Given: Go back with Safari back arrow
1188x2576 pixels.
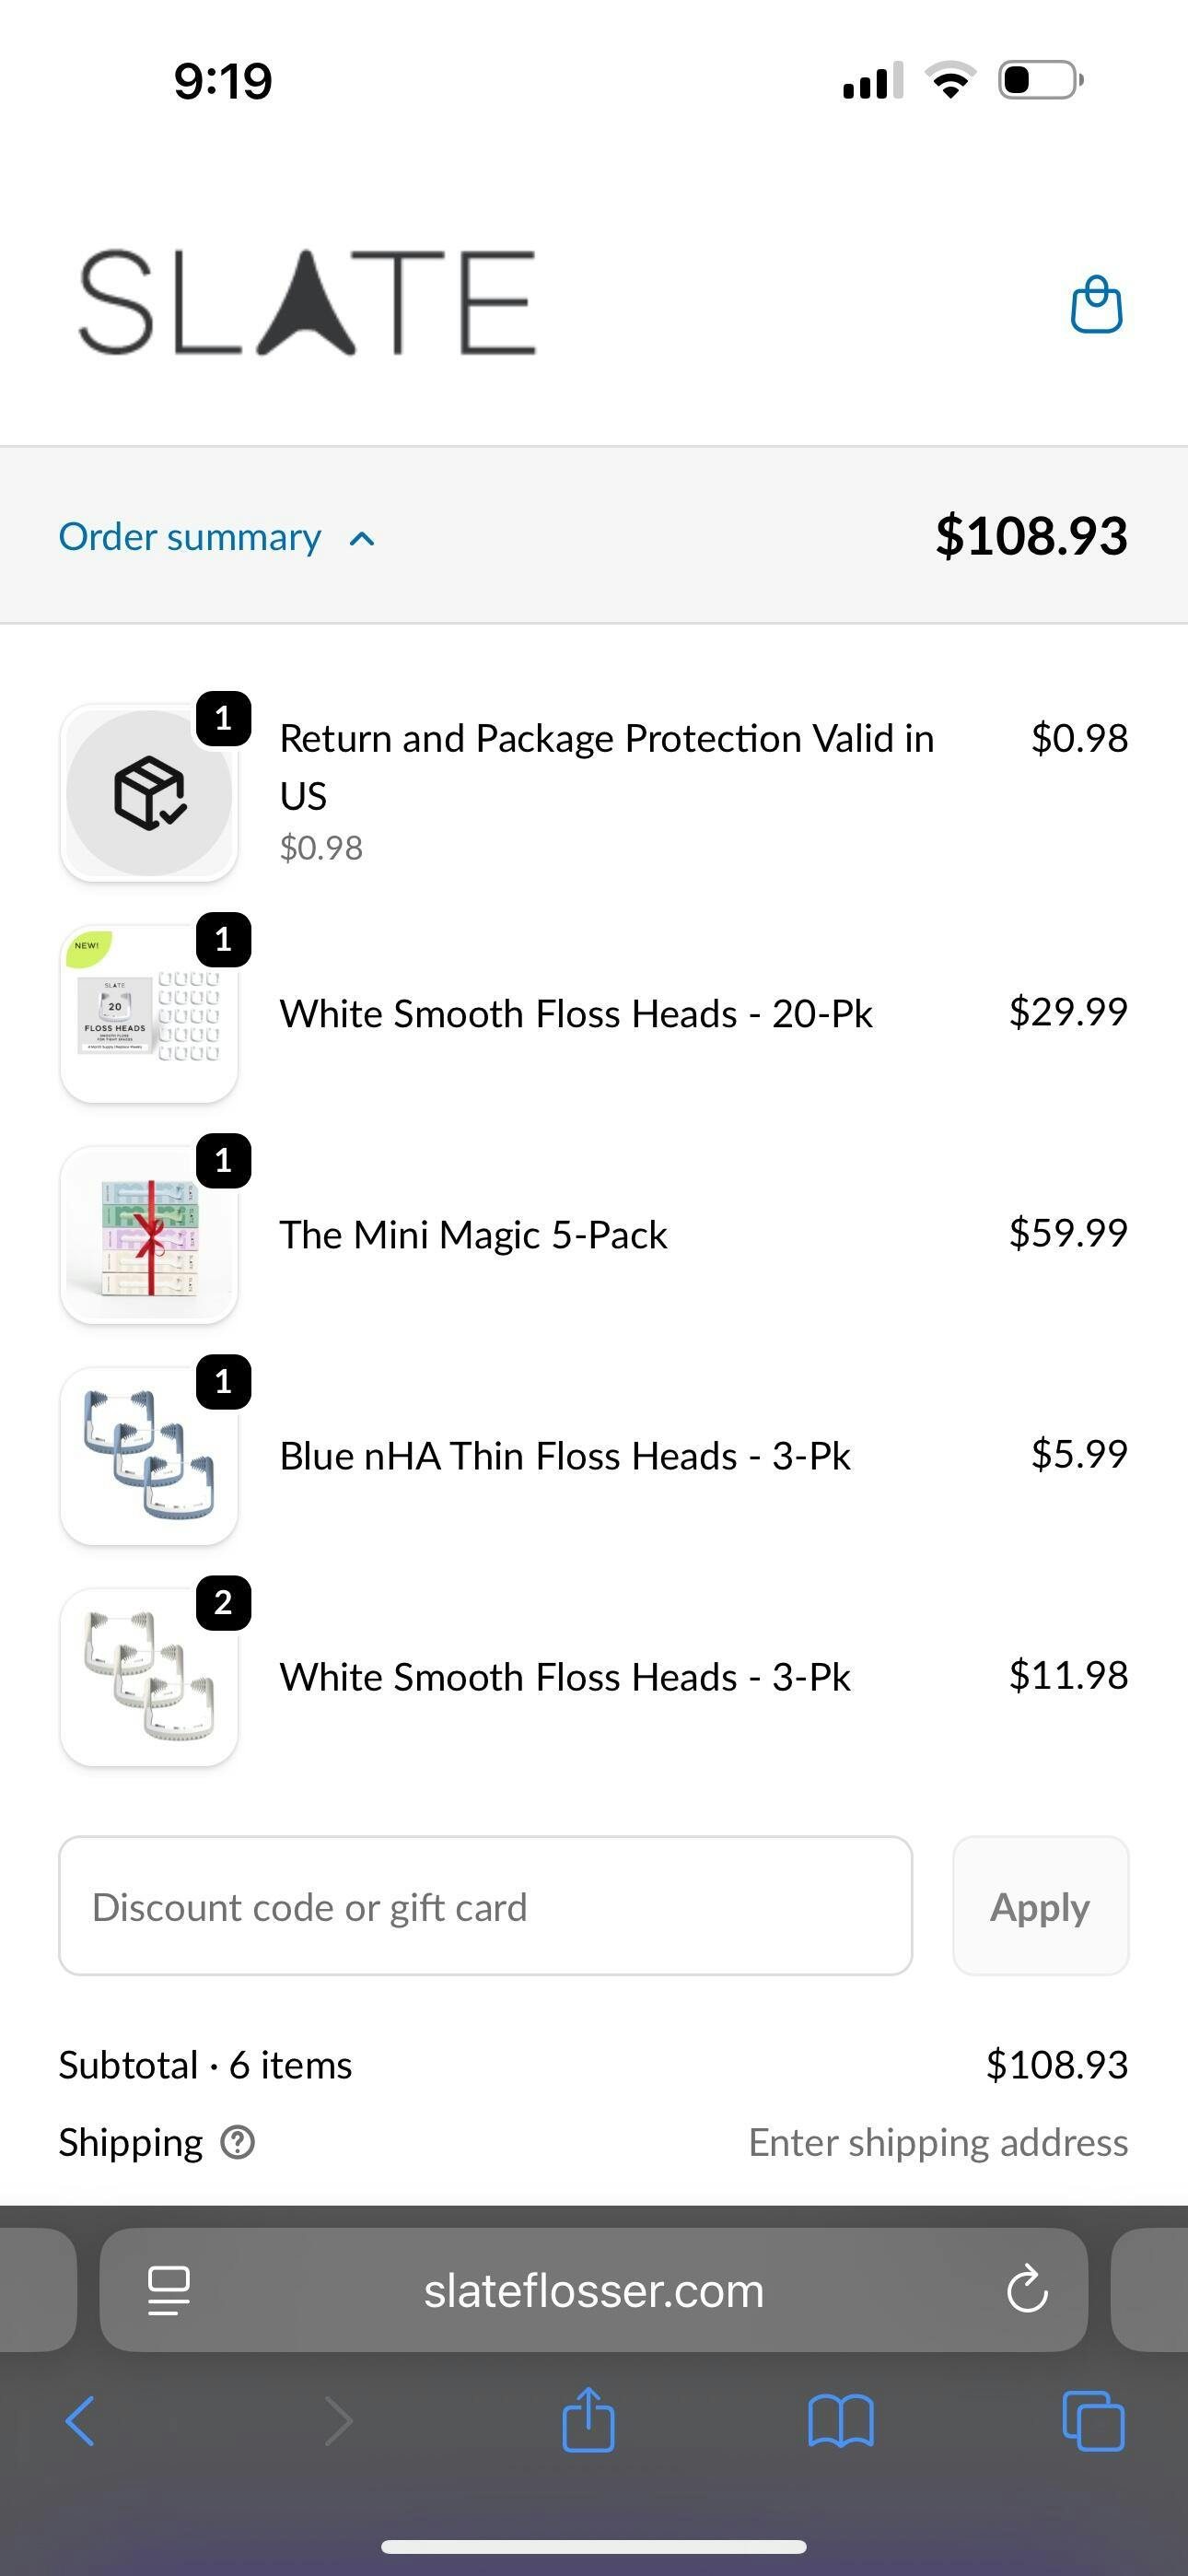Looking at the screenshot, I should (80, 2421).
